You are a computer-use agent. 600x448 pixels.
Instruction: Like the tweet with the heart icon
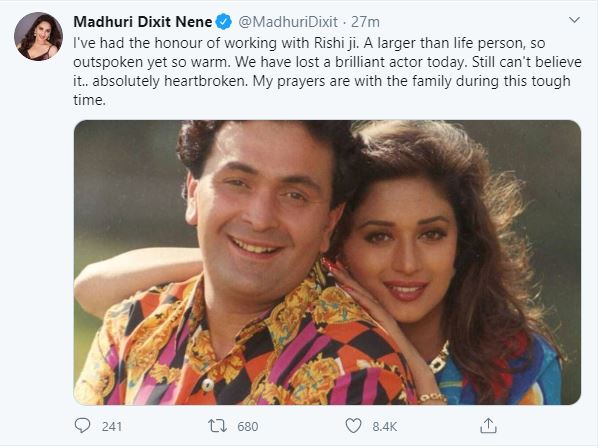pyautogui.click(x=353, y=426)
